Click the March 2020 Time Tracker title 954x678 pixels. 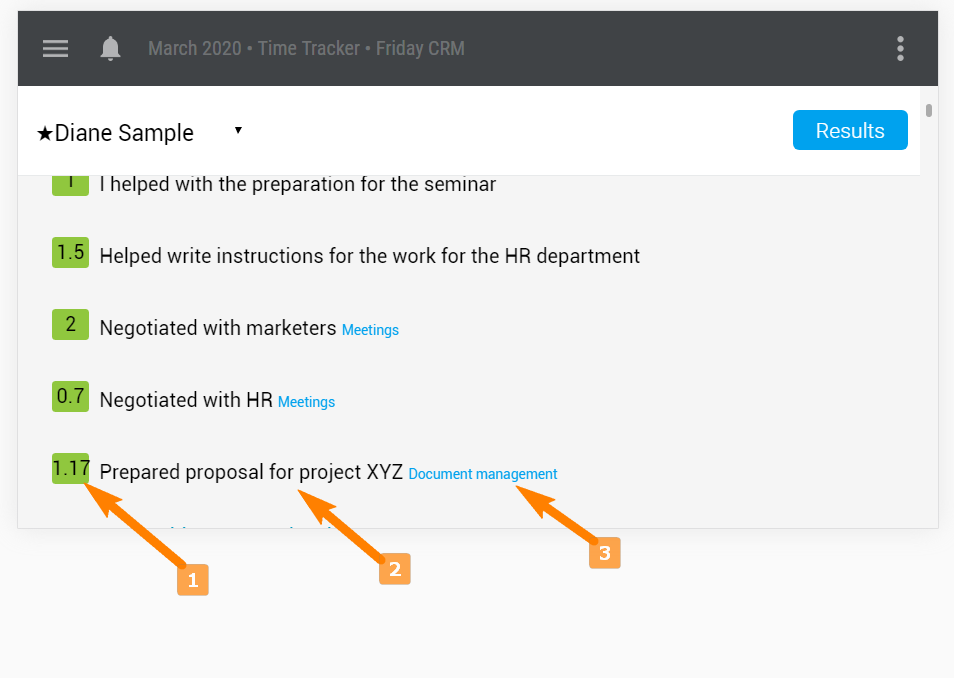(306, 48)
